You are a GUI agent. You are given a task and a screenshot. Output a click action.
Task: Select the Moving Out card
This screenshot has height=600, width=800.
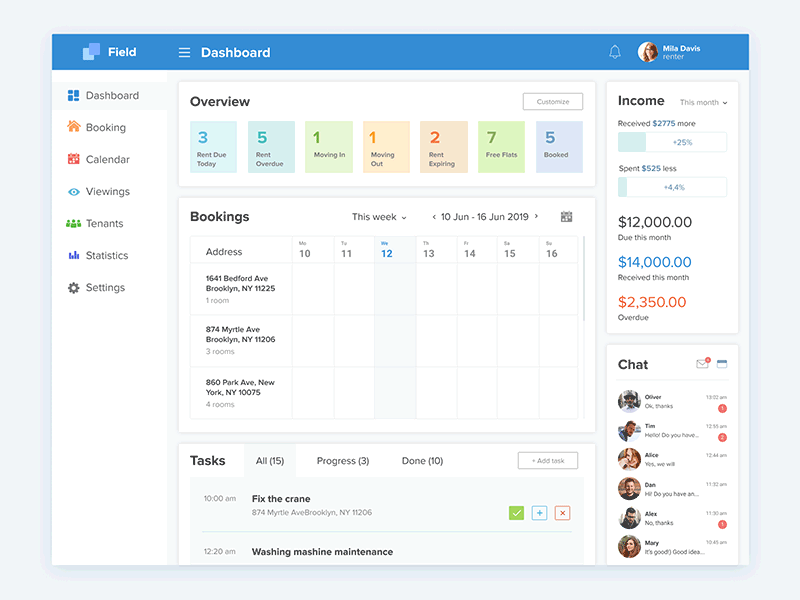click(386, 147)
